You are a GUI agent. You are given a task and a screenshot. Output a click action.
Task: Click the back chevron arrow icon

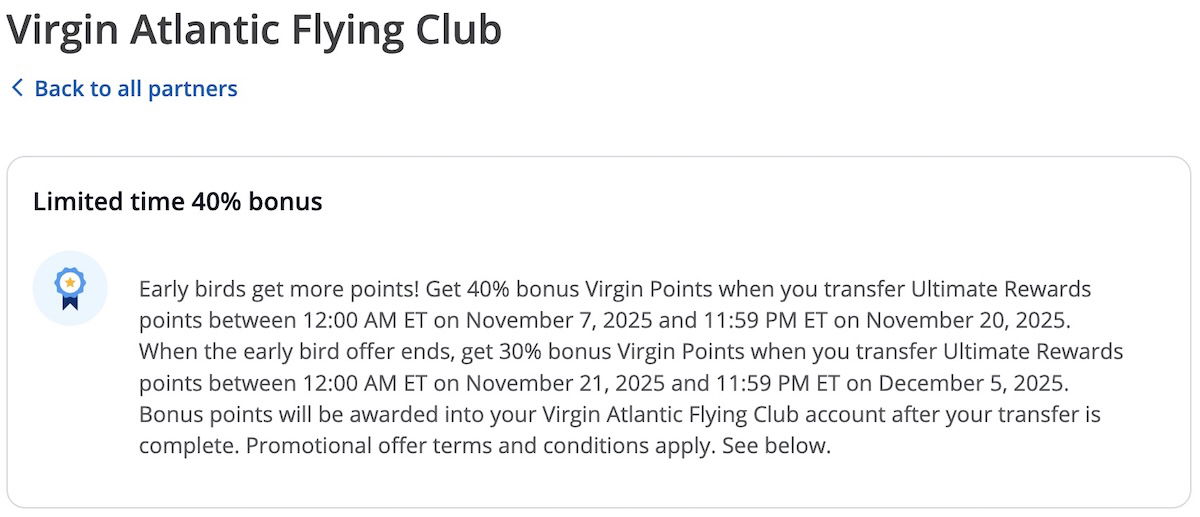(17, 88)
